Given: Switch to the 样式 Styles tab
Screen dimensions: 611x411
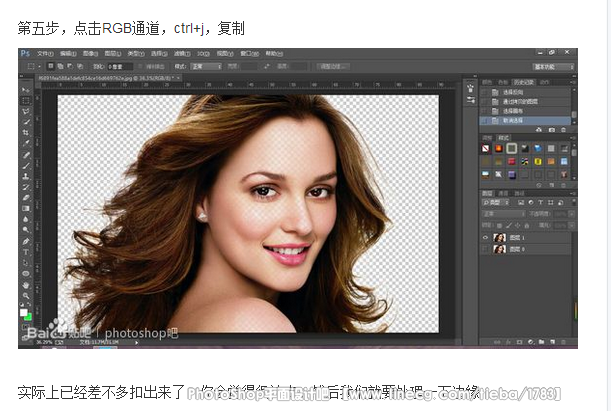Looking at the screenshot, I should click(503, 138).
